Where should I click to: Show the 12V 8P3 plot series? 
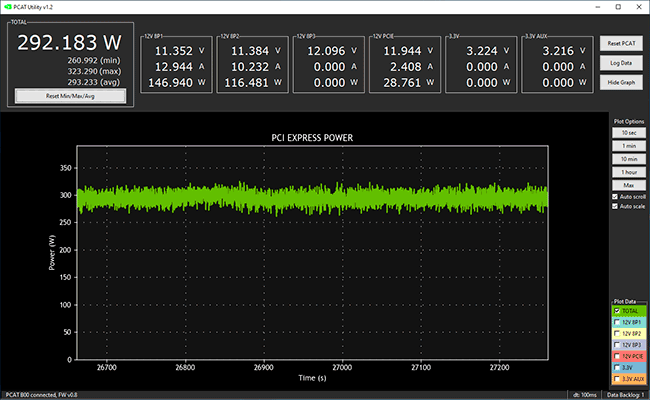[617, 345]
